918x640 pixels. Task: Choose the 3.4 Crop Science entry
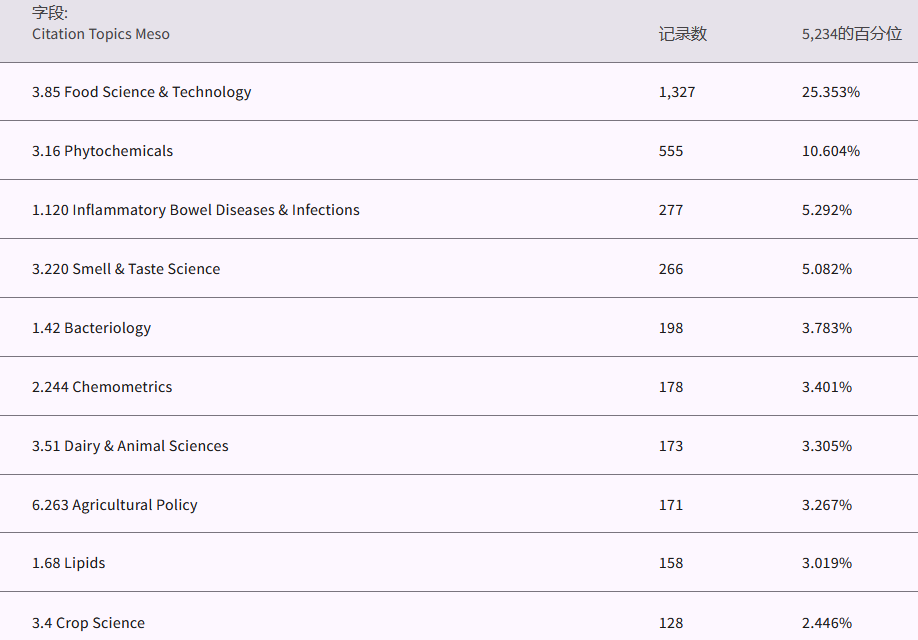click(88, 623)
